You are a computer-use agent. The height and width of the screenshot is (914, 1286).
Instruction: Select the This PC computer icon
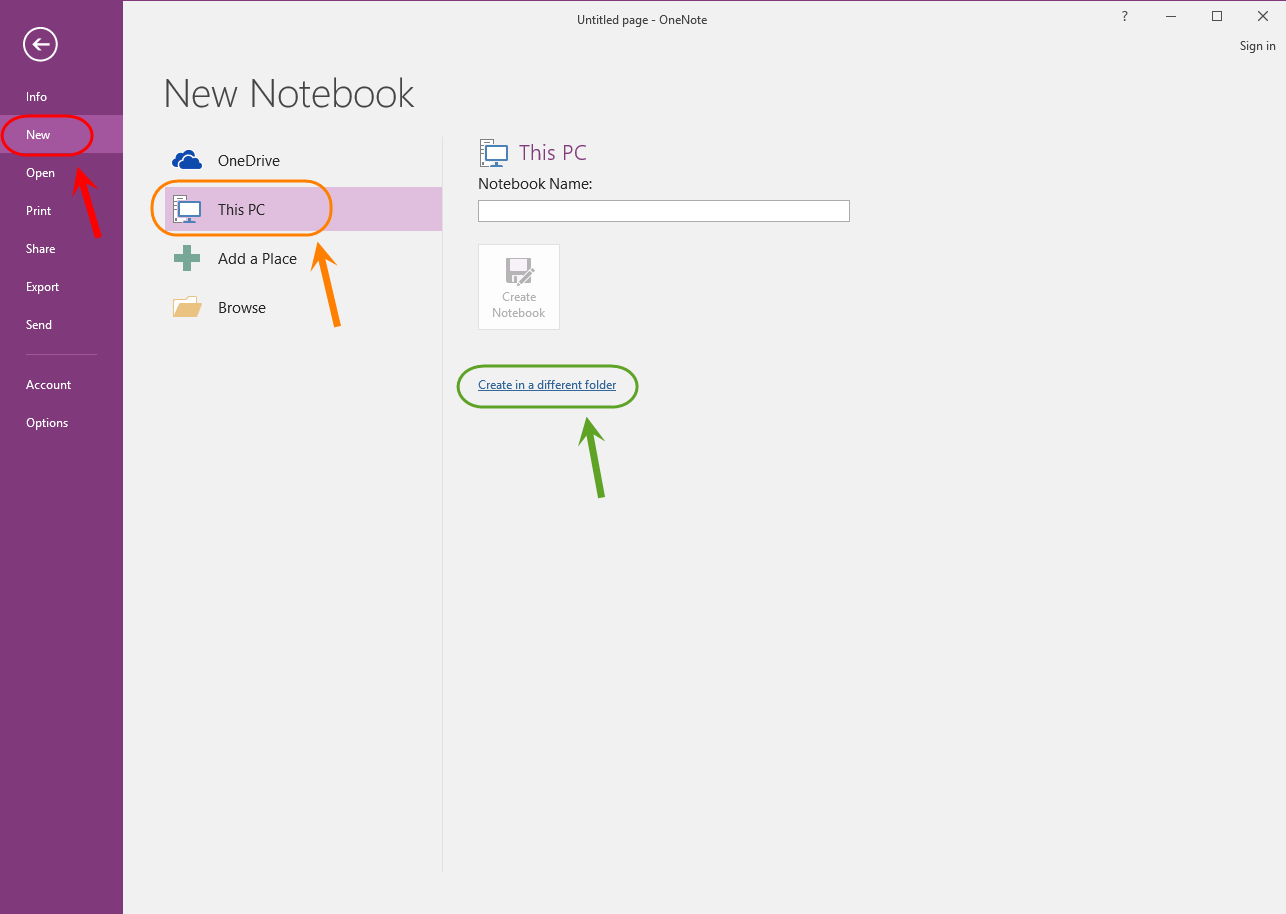187,209
